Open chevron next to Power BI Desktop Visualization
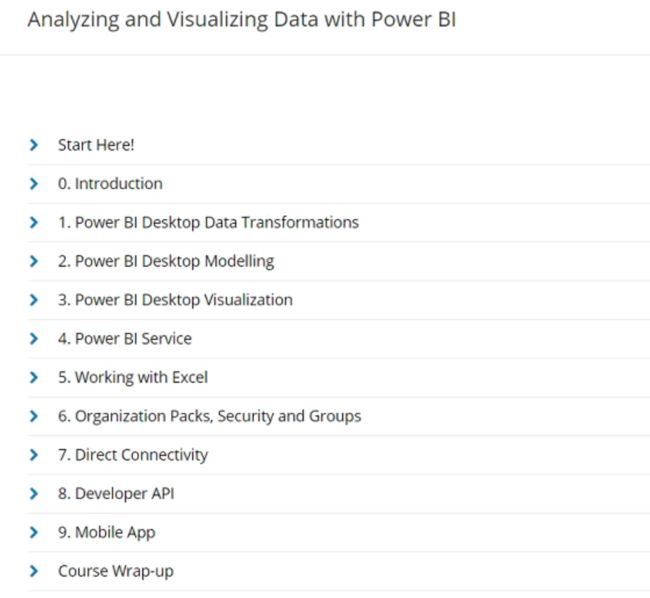 coord(34,300)
